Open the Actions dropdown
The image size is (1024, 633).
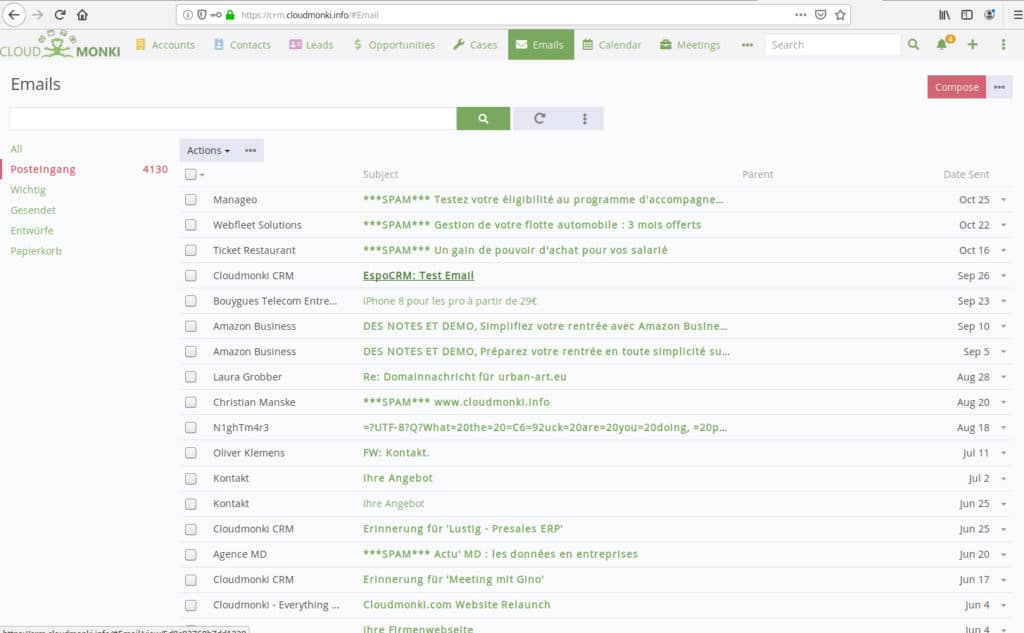208,150
